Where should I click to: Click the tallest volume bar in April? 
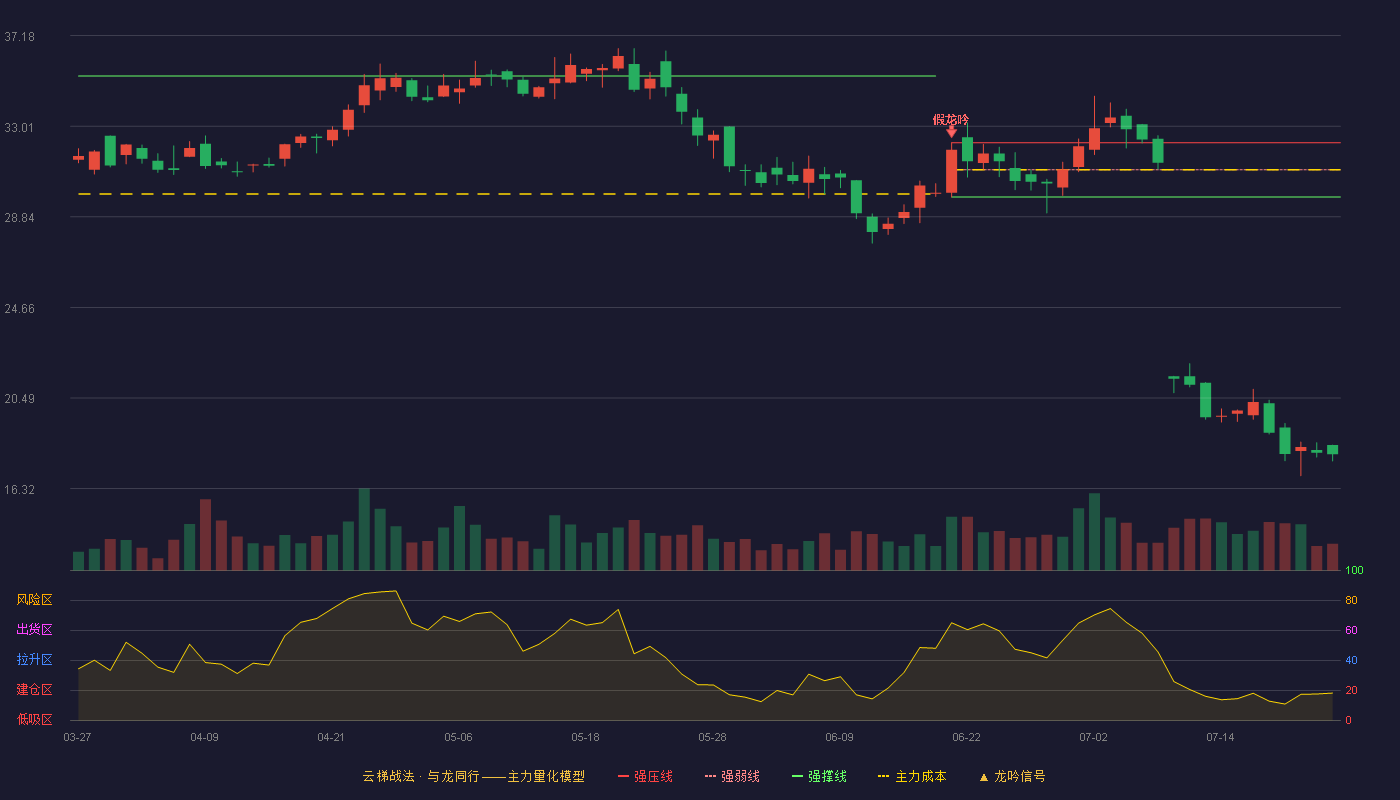pyautogui.click(x=364, y=529)
